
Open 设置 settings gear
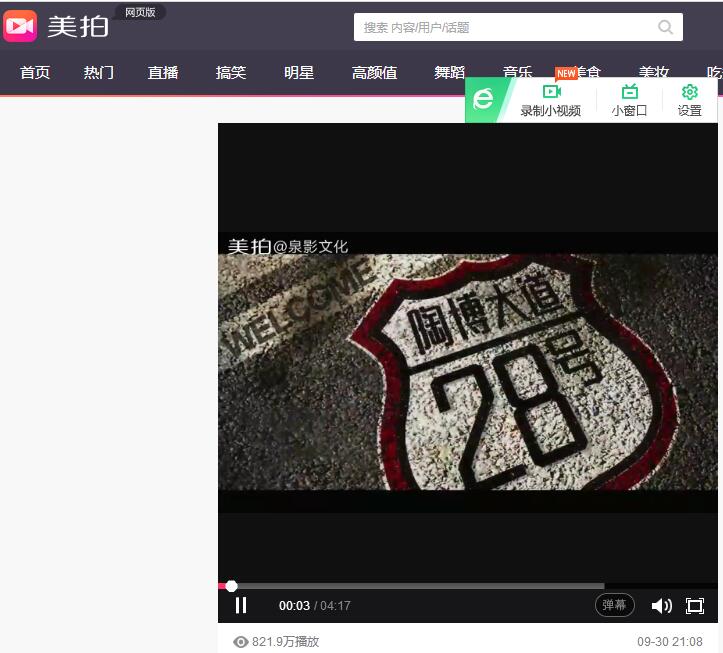(x=689, y=92)
